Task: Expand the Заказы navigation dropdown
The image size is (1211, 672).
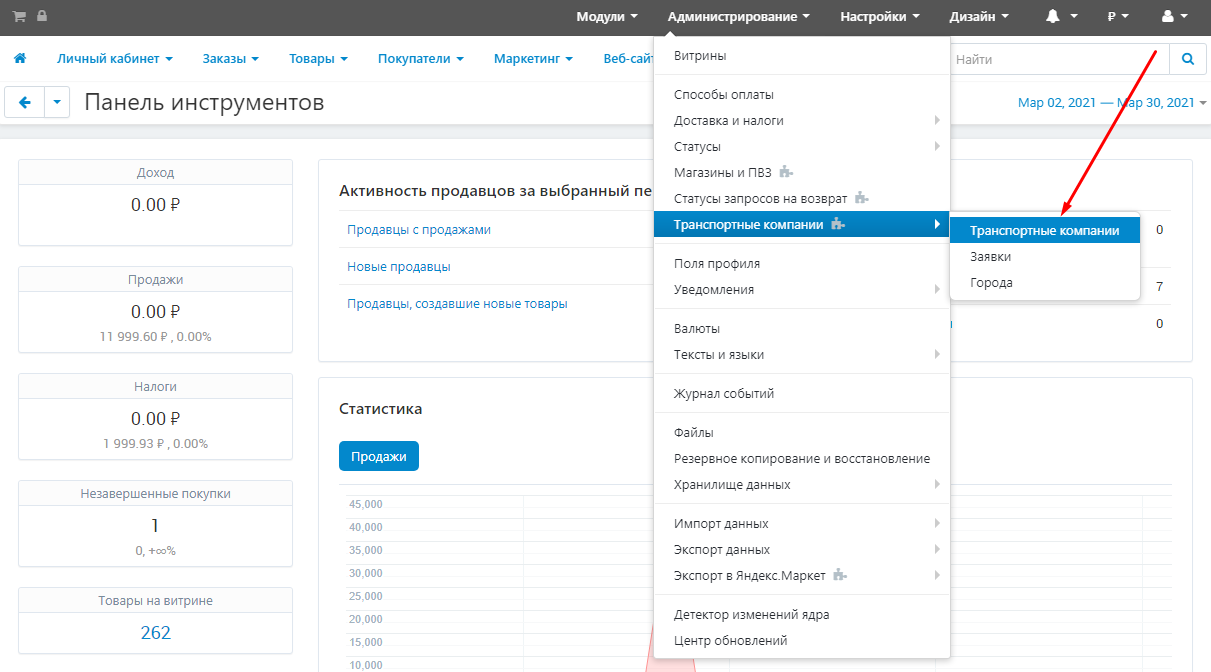Action: pos(230,59)
